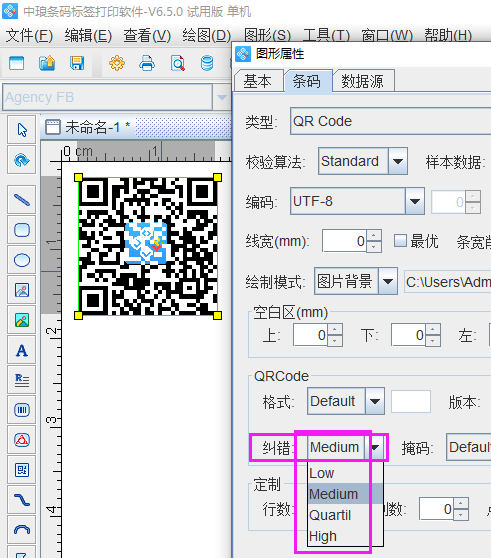Print labels printer icon
The image size is (491, 558).
click(147, 63)
